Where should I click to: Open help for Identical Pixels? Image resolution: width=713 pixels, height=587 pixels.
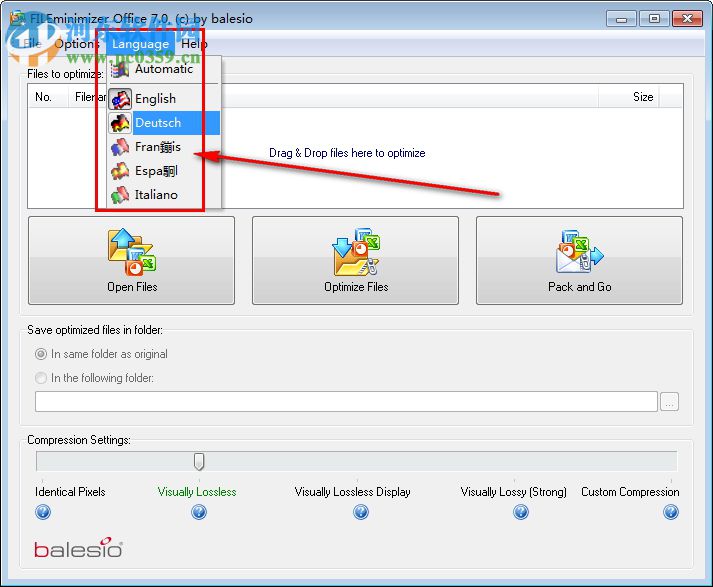click(x=43, y=512)
